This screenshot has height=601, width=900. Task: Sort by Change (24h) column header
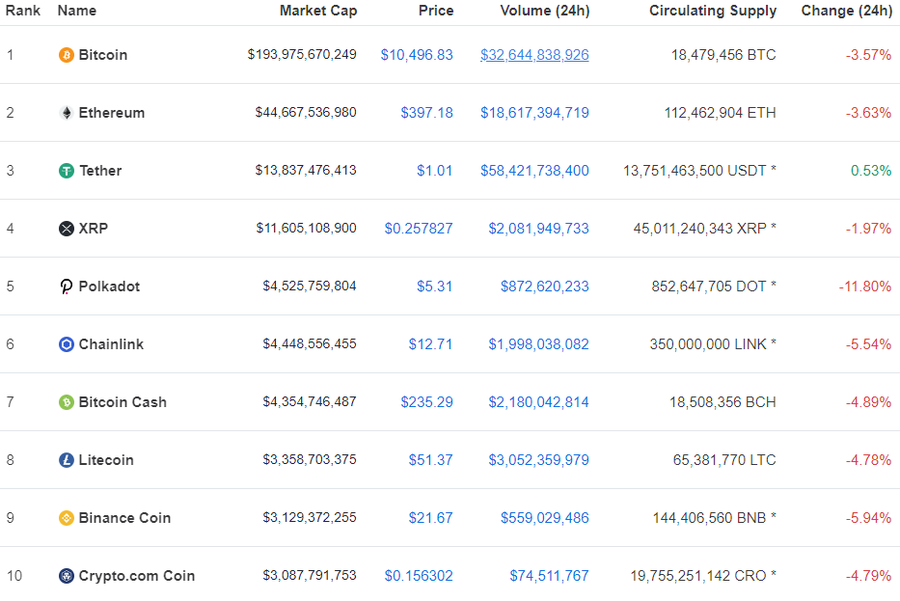coord(847,11)
